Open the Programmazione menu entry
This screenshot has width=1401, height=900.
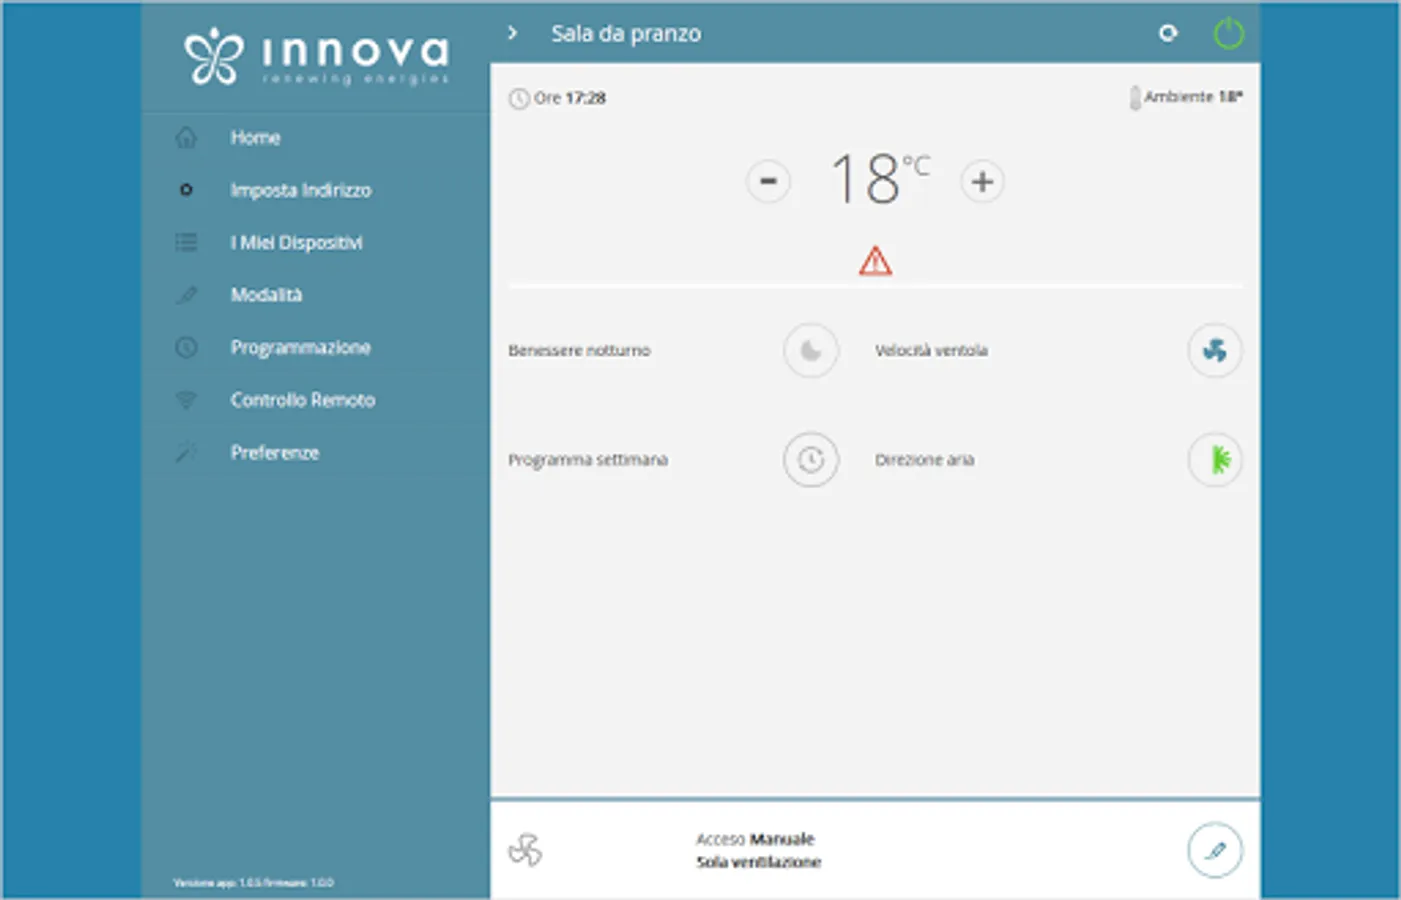[x=315, y=347]
